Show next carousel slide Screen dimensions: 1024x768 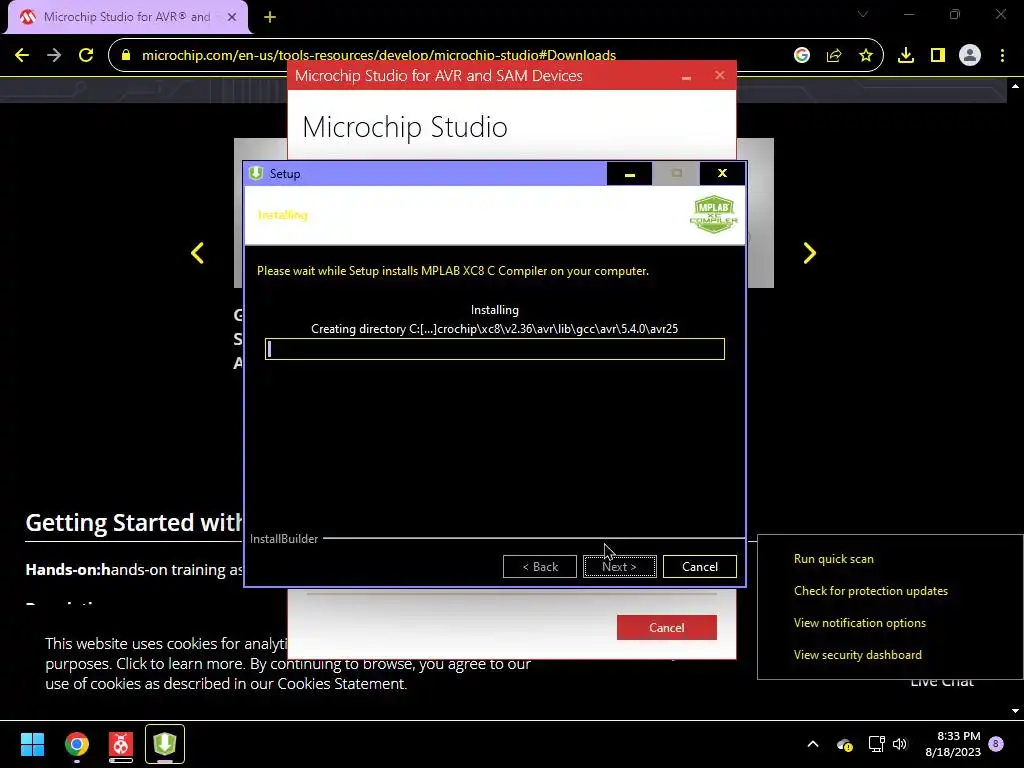(x=810, y=253)
